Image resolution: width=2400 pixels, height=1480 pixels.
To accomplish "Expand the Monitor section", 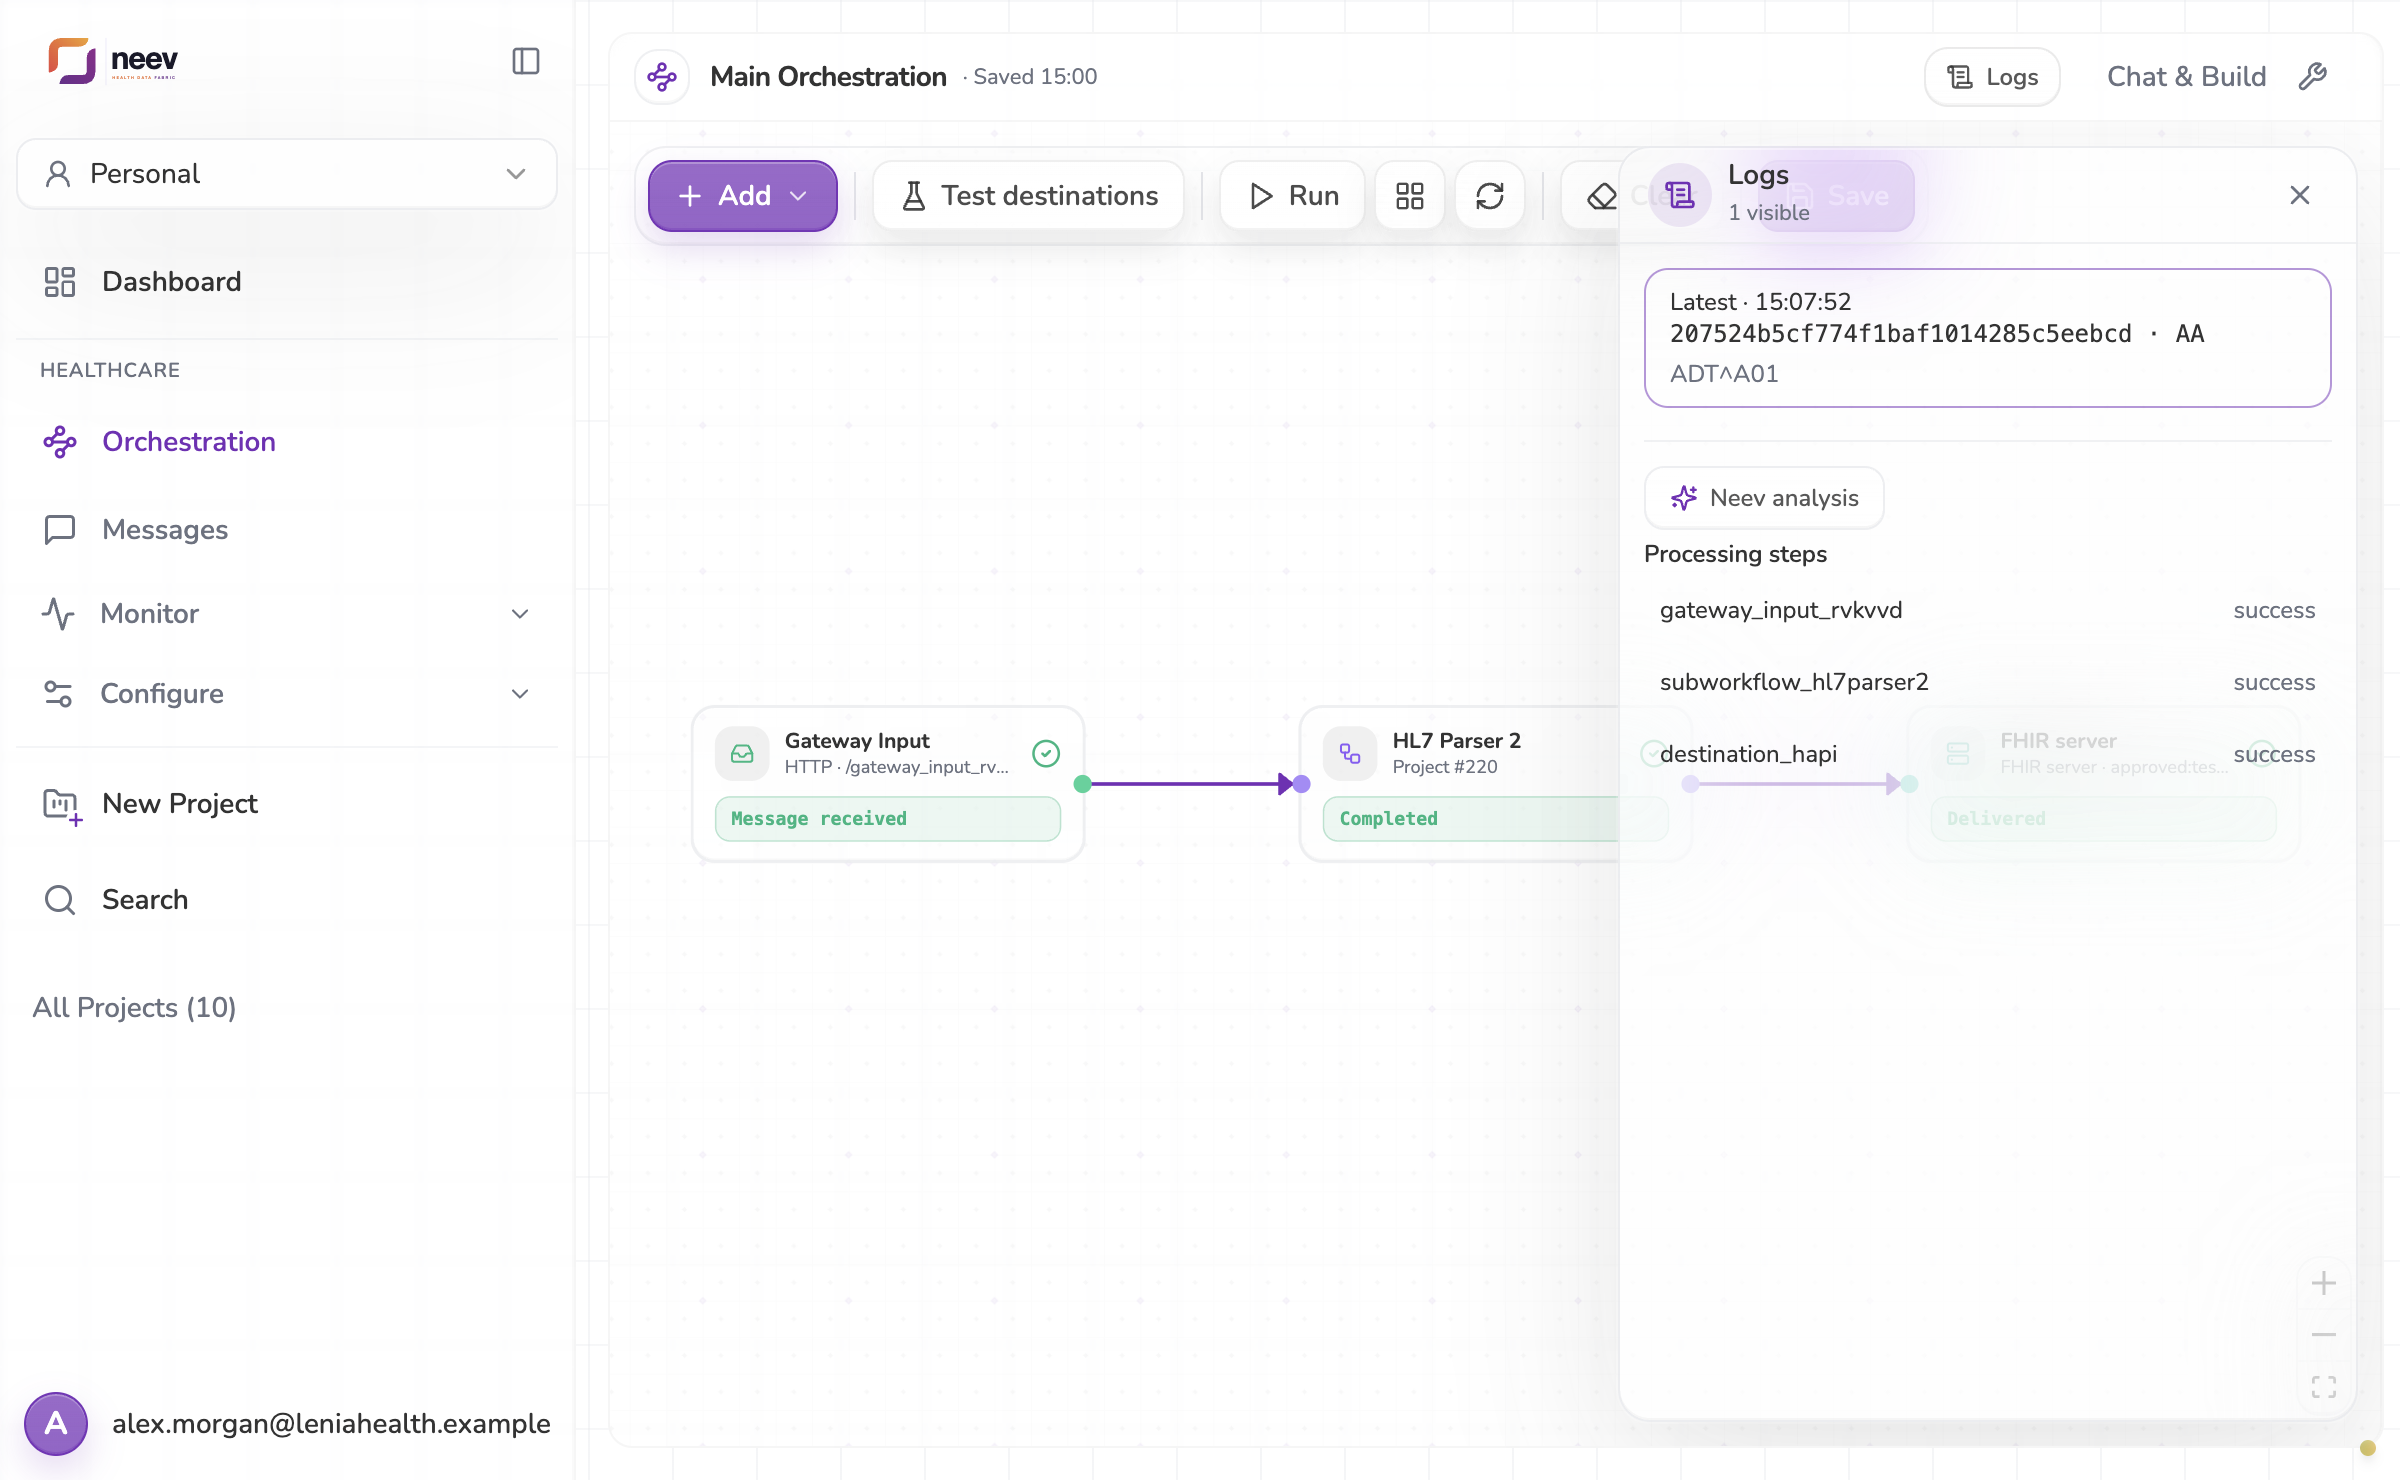I will (287, 614).
